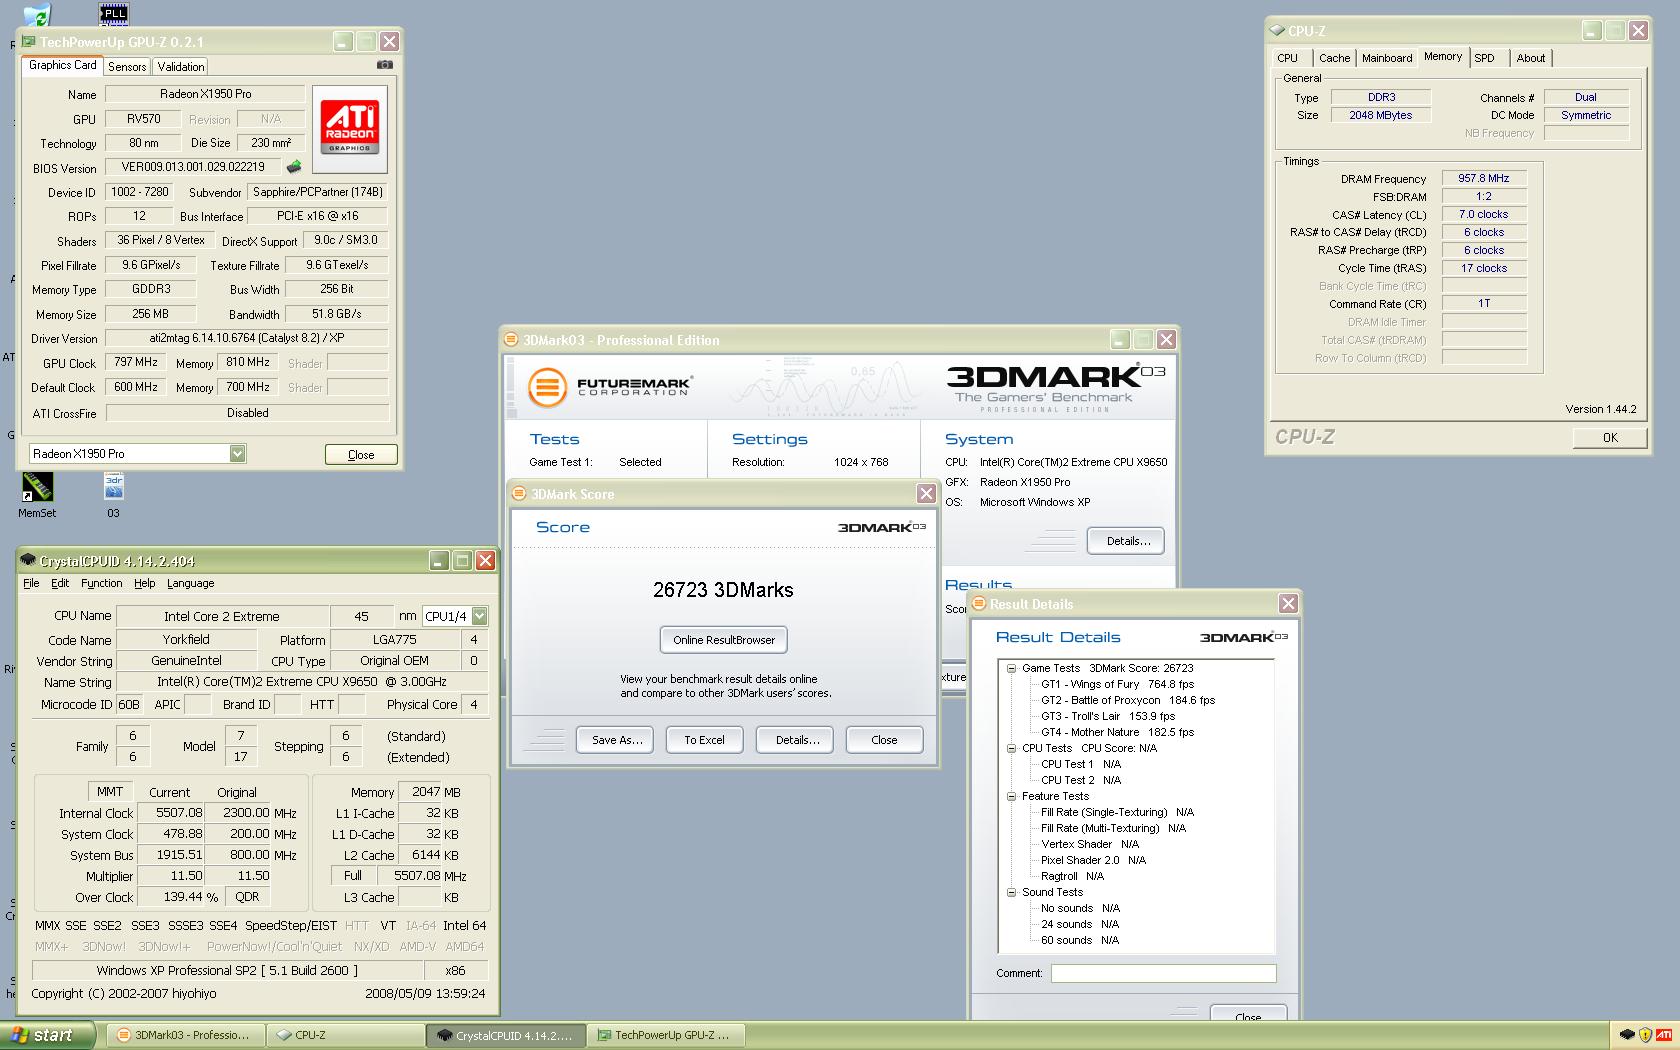Switch to the Cache tab in CPU-Z
Image resolution: width=1680 pixels, height=1050 pixels.
pos(1334,58)
